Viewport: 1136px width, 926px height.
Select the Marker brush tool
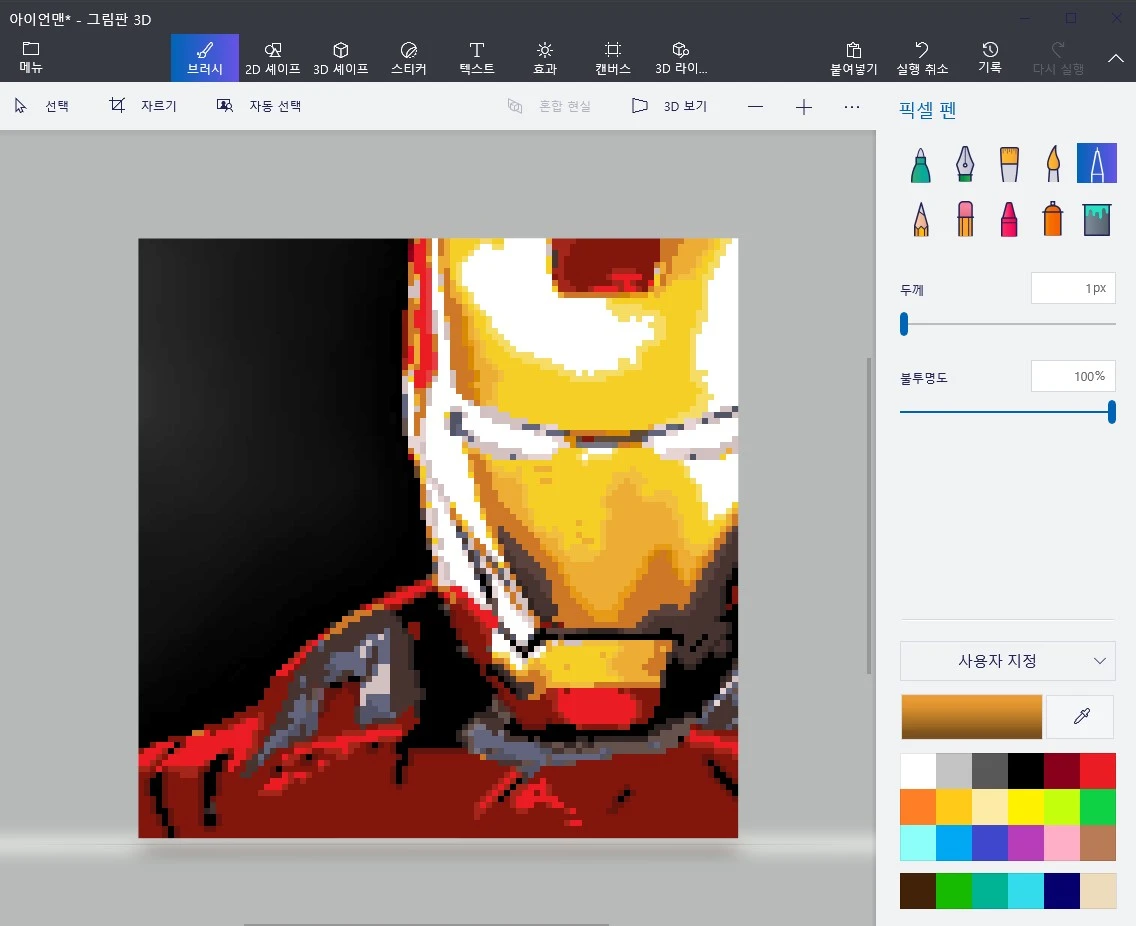(x=921, y=164)
